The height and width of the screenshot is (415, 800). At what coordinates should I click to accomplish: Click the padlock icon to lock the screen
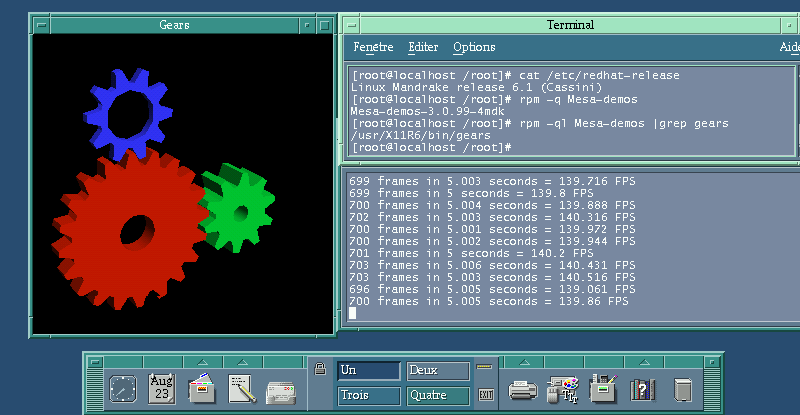[320, 369]
